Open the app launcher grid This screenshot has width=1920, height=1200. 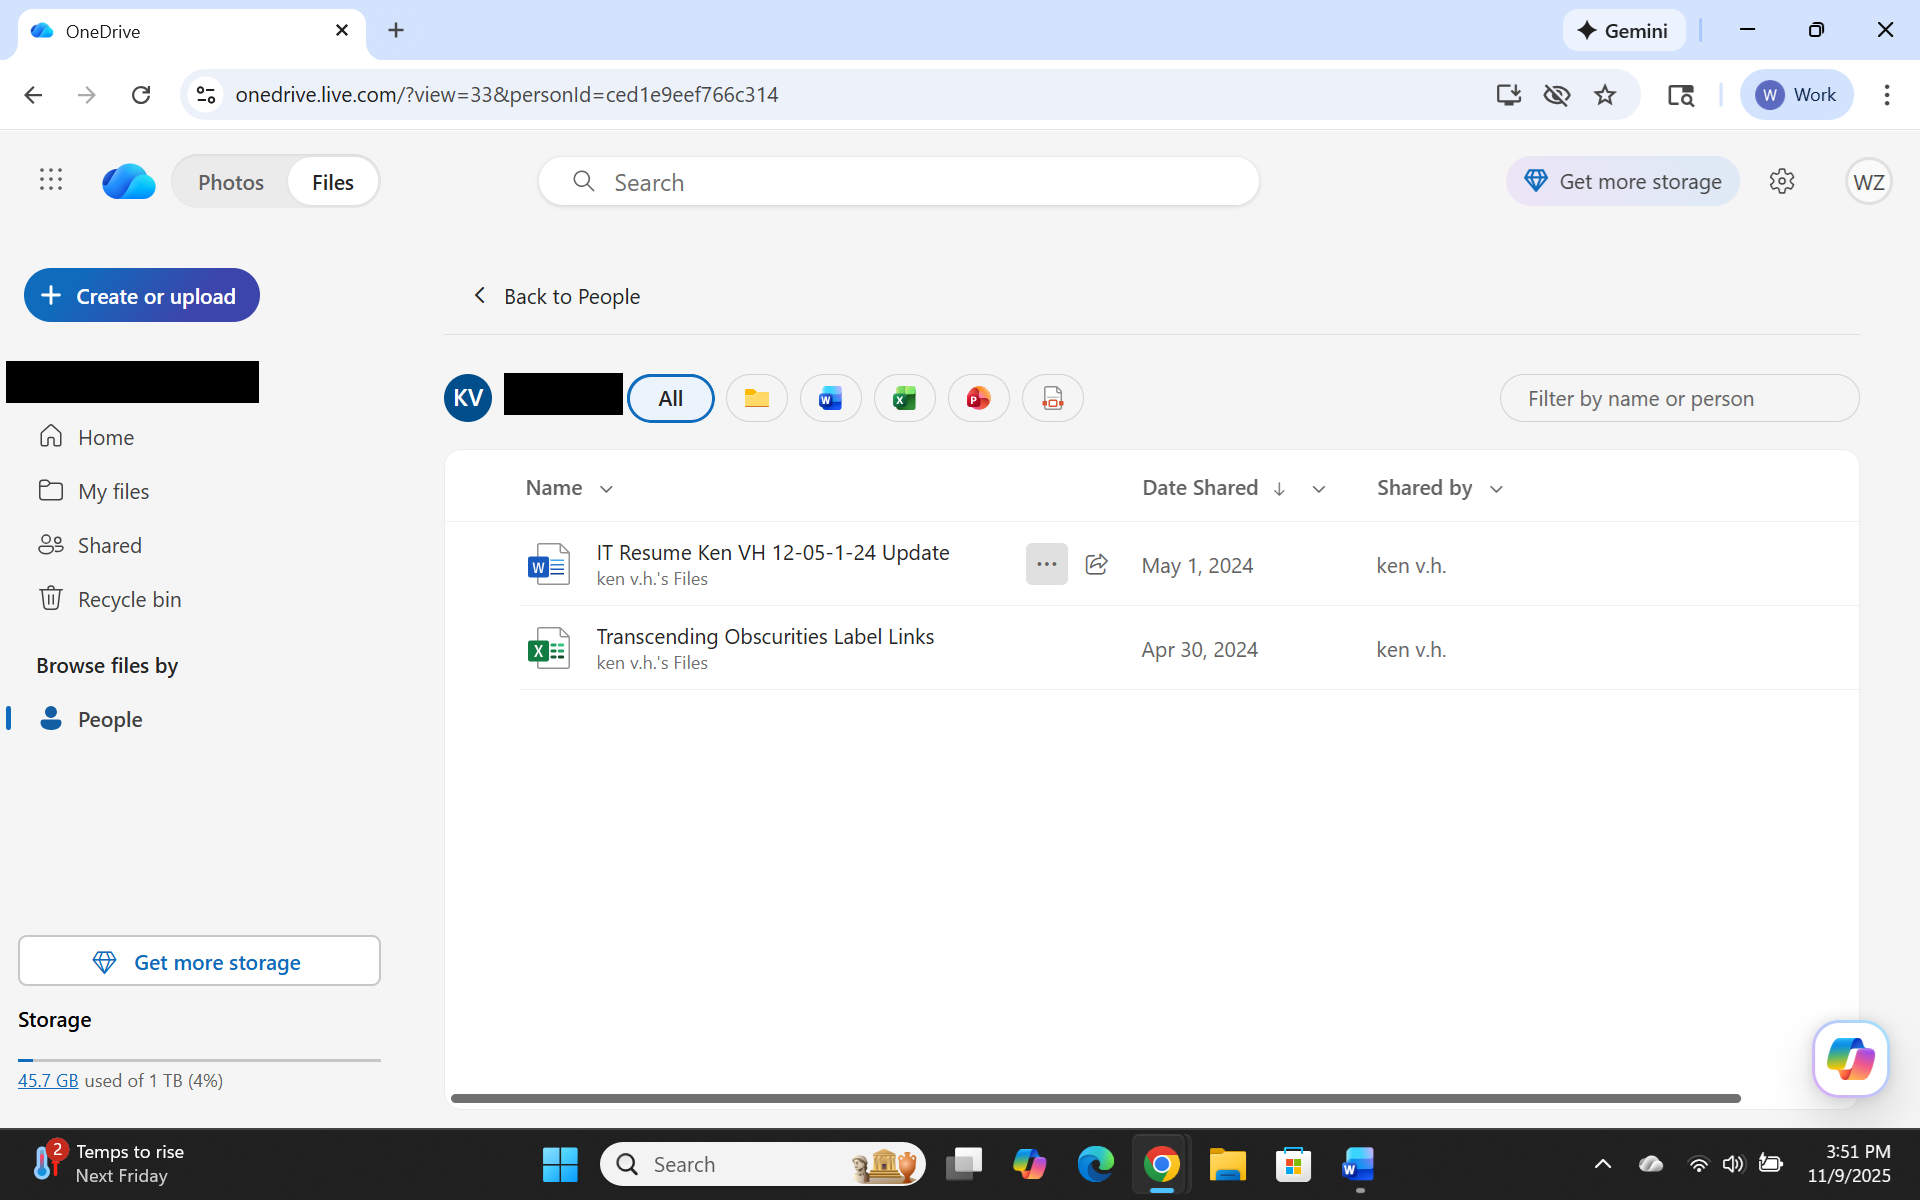tap(51, 180)
